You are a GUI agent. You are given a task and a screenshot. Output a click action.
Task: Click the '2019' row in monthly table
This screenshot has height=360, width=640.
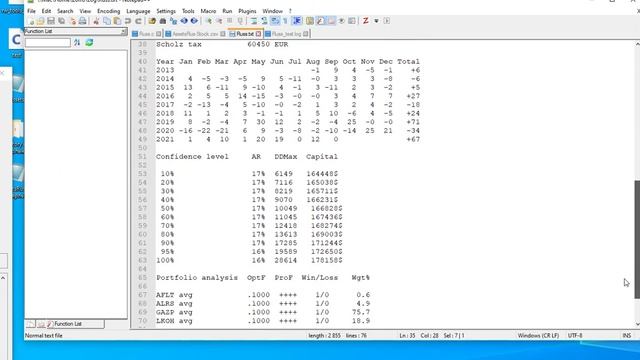tap(288, 122)
